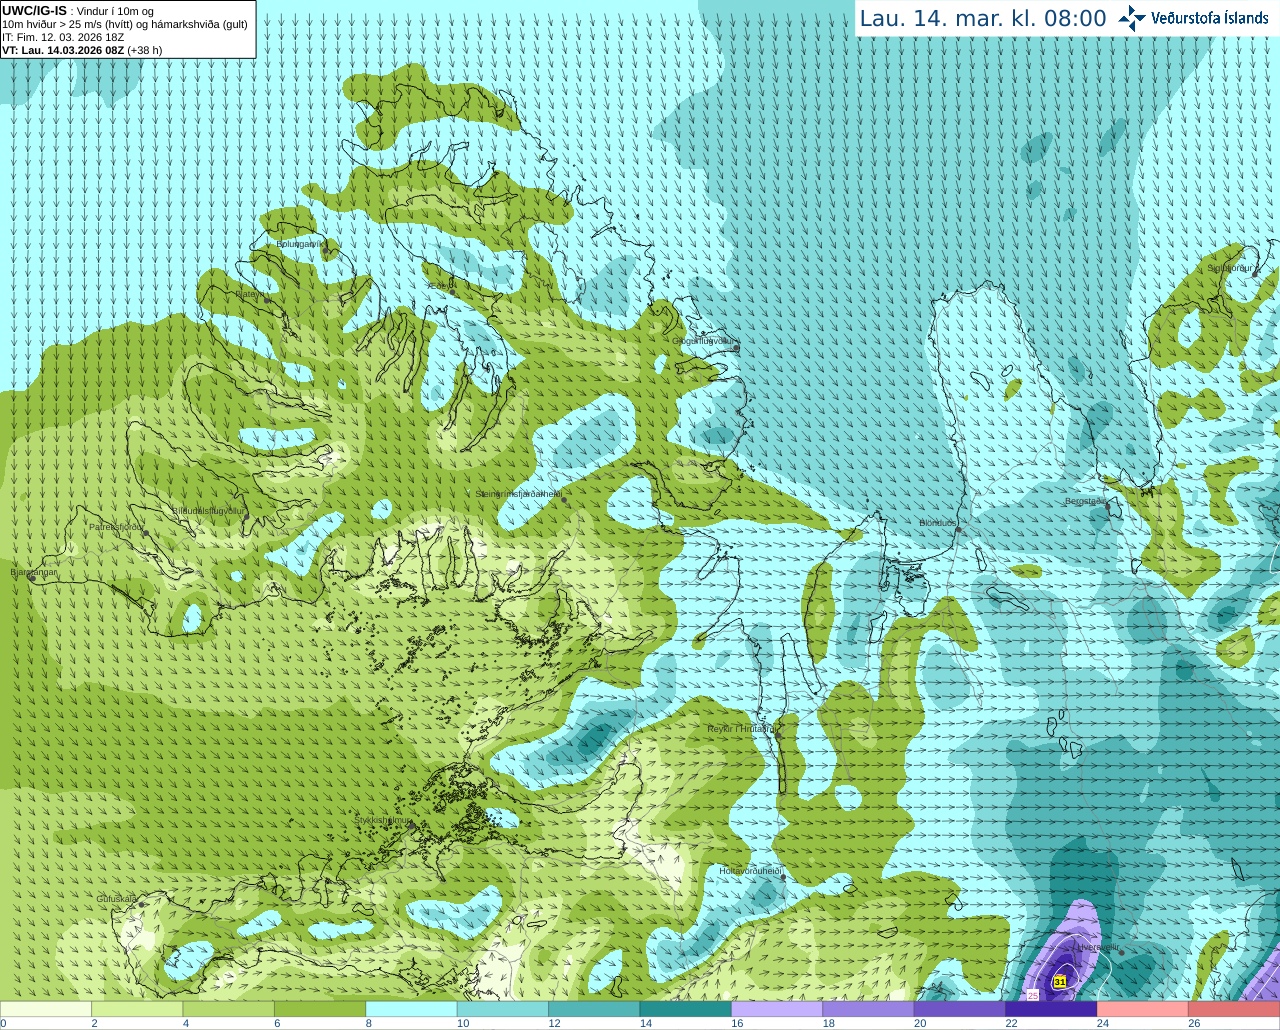Select the 0–2 m/s pale yellow legend swatch
Screen dimensions: 1280x1030
46,1009
